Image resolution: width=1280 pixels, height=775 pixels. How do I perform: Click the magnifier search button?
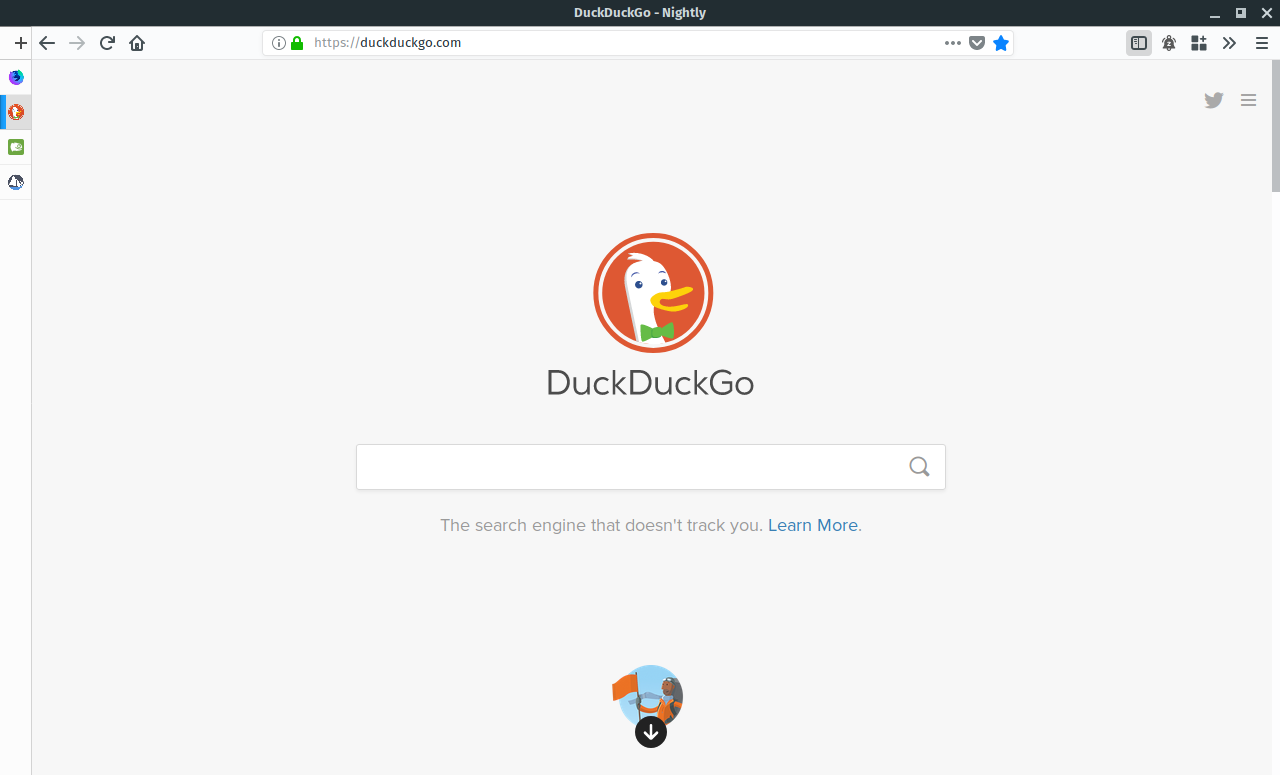[x=919, y=467]
